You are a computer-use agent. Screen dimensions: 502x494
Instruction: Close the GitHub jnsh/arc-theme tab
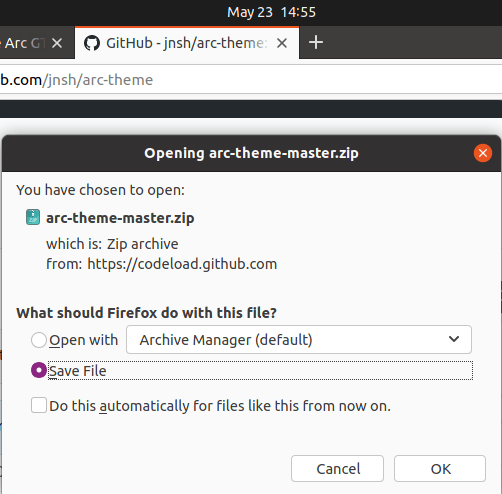pos(282,43)
